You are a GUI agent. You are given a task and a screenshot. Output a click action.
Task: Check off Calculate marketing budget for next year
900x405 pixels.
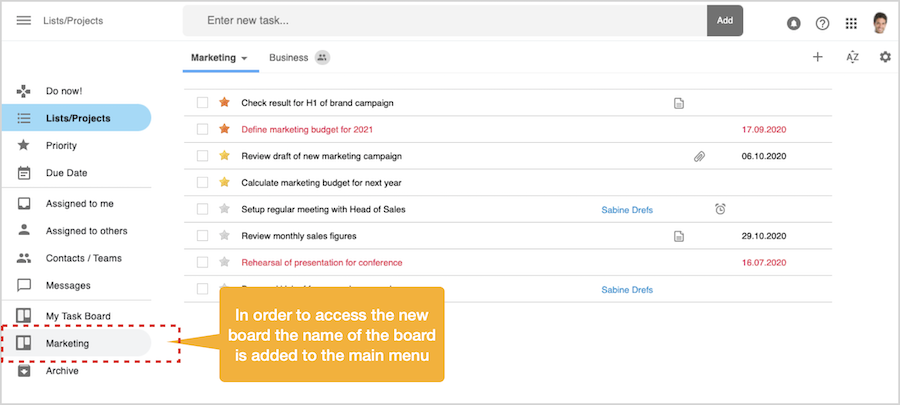coord(202,182)
